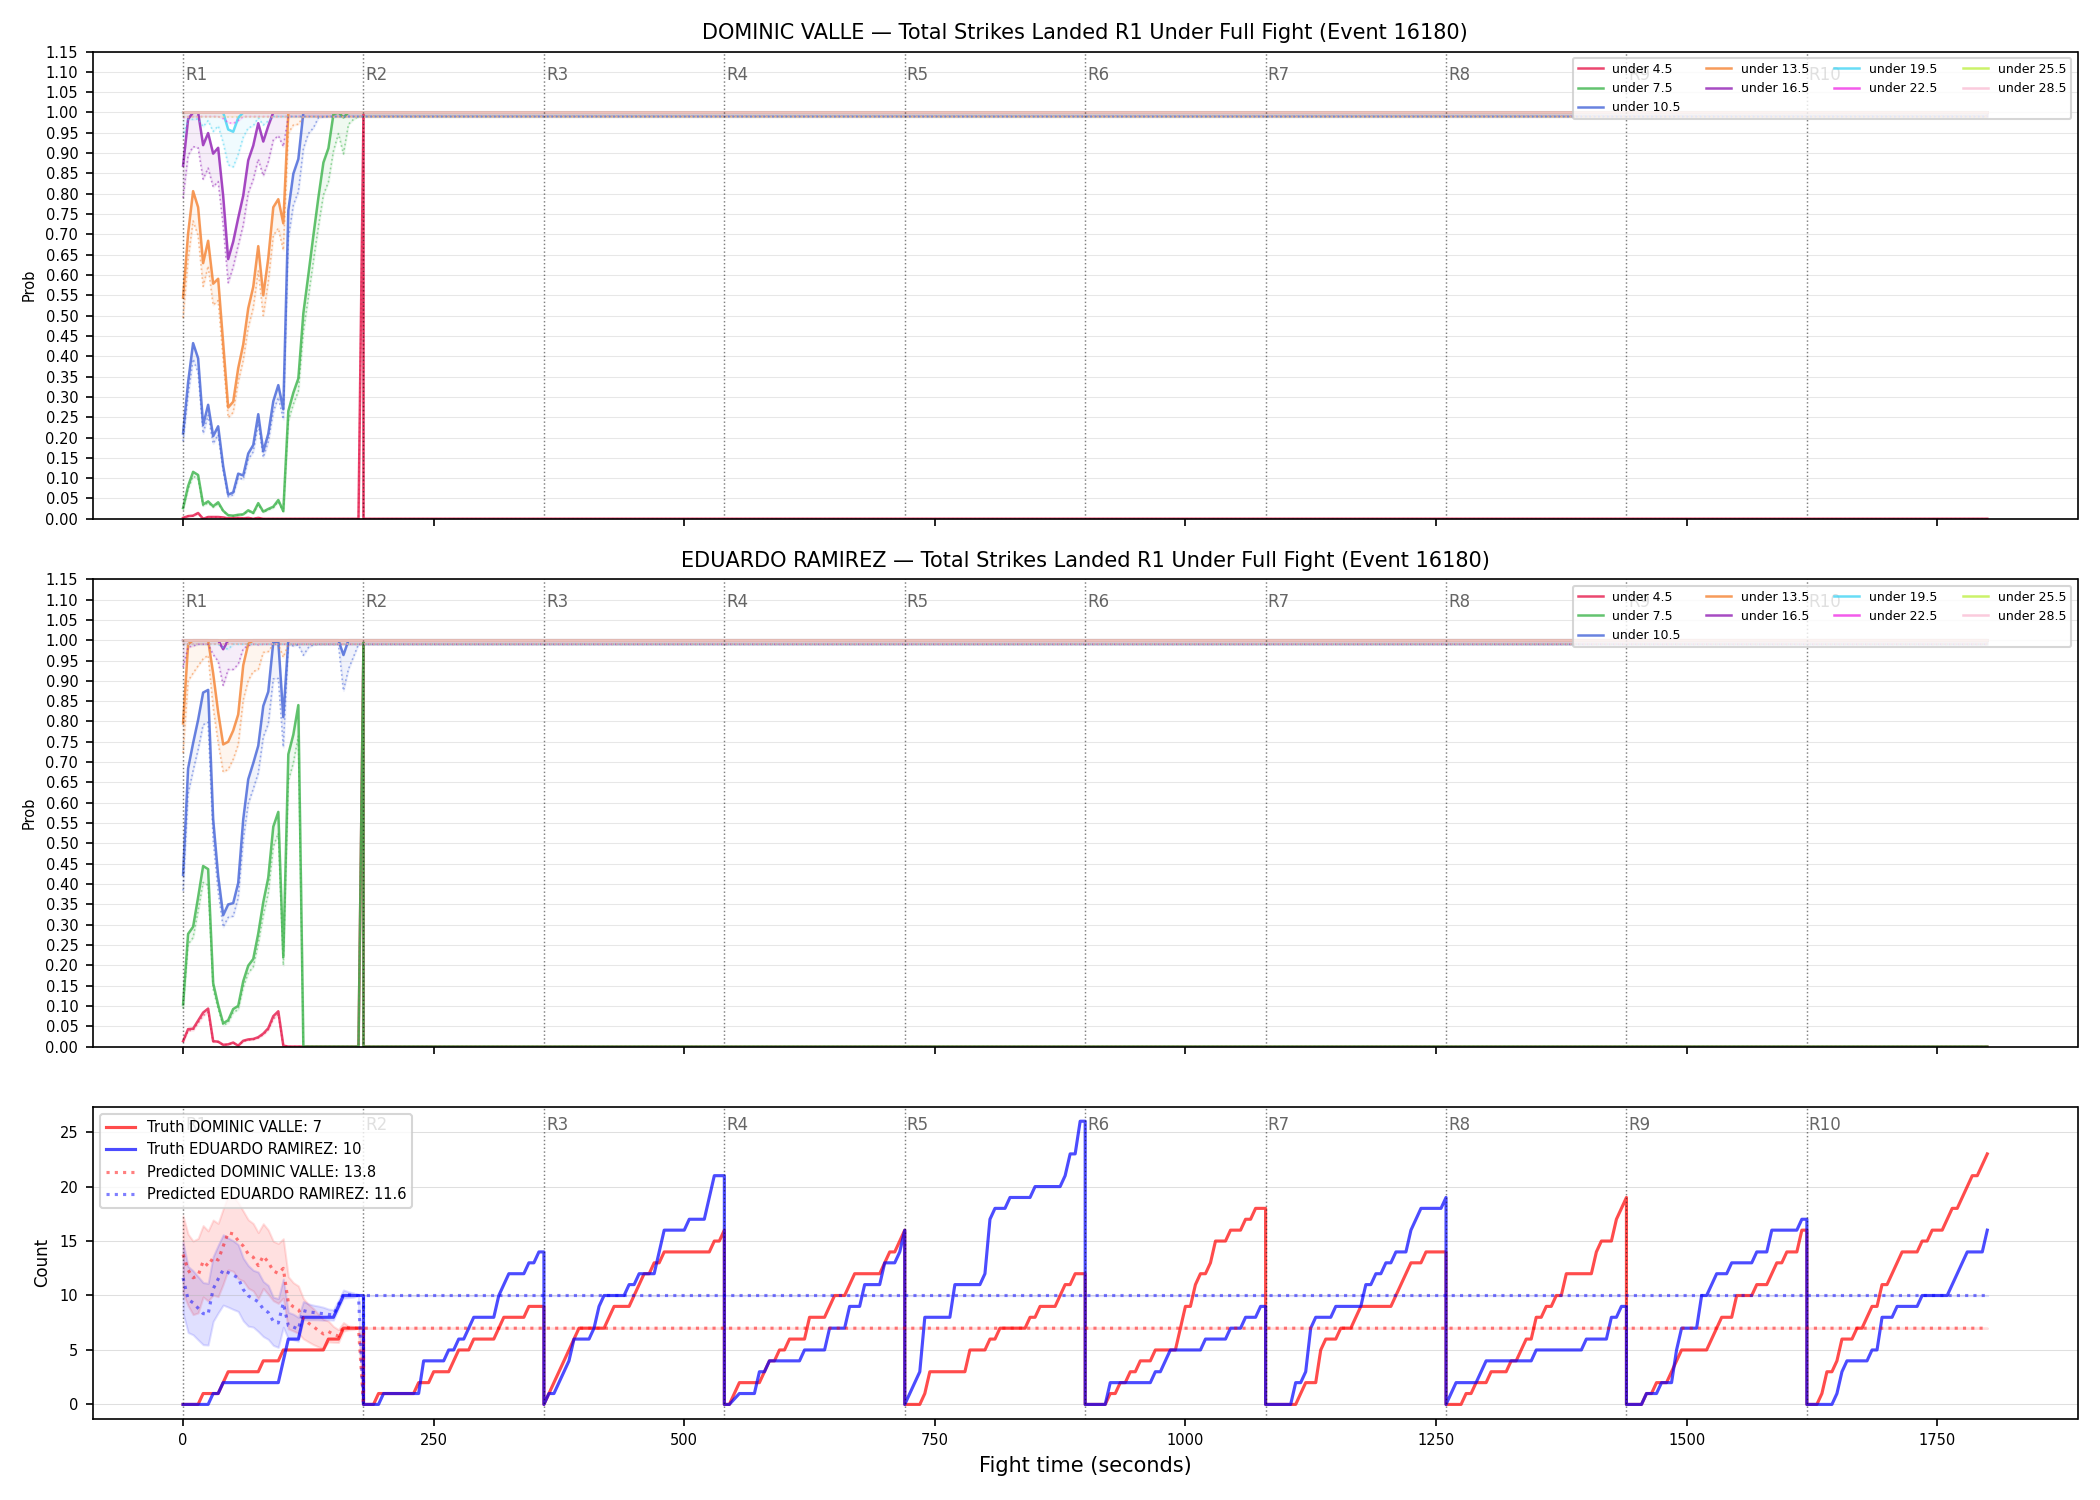Click R8 round marker on Dominic Valle chart
The image size is (2100, 1500).
(x=1459, y=74)
